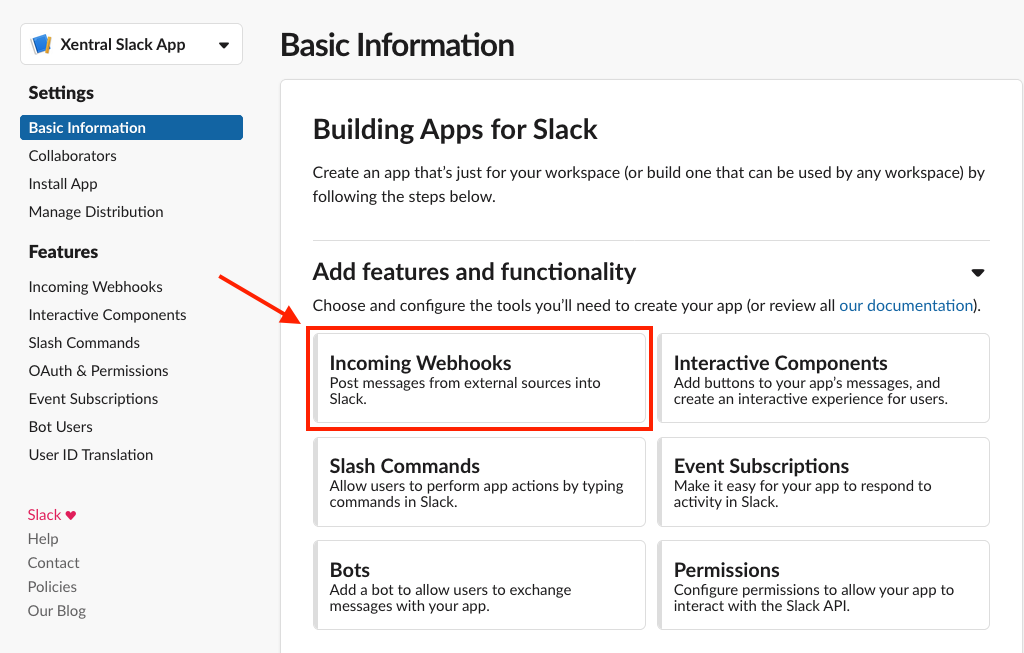Viewport: 1024px width, 653px height.
Task: Collapse the Add features and functionality section
Action: click(x=977, y=273)
